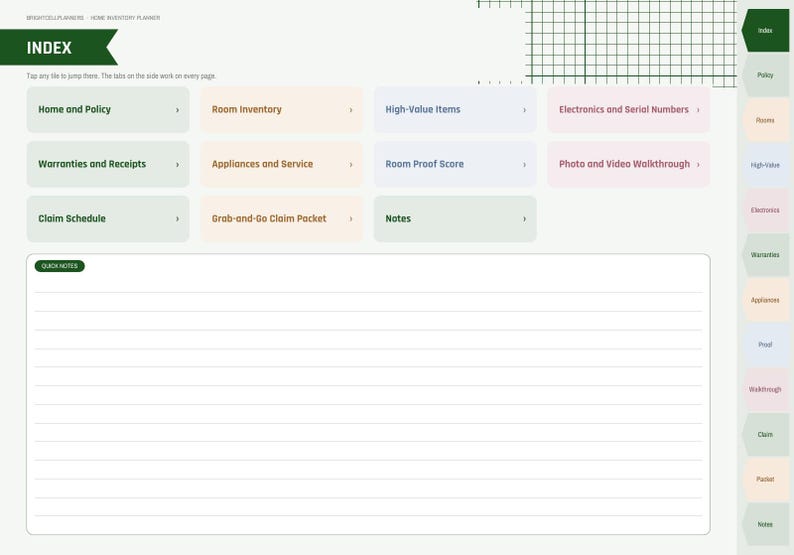794x555 pixels.
Task: Open the Claim side tab
Action: click(765, 434)
